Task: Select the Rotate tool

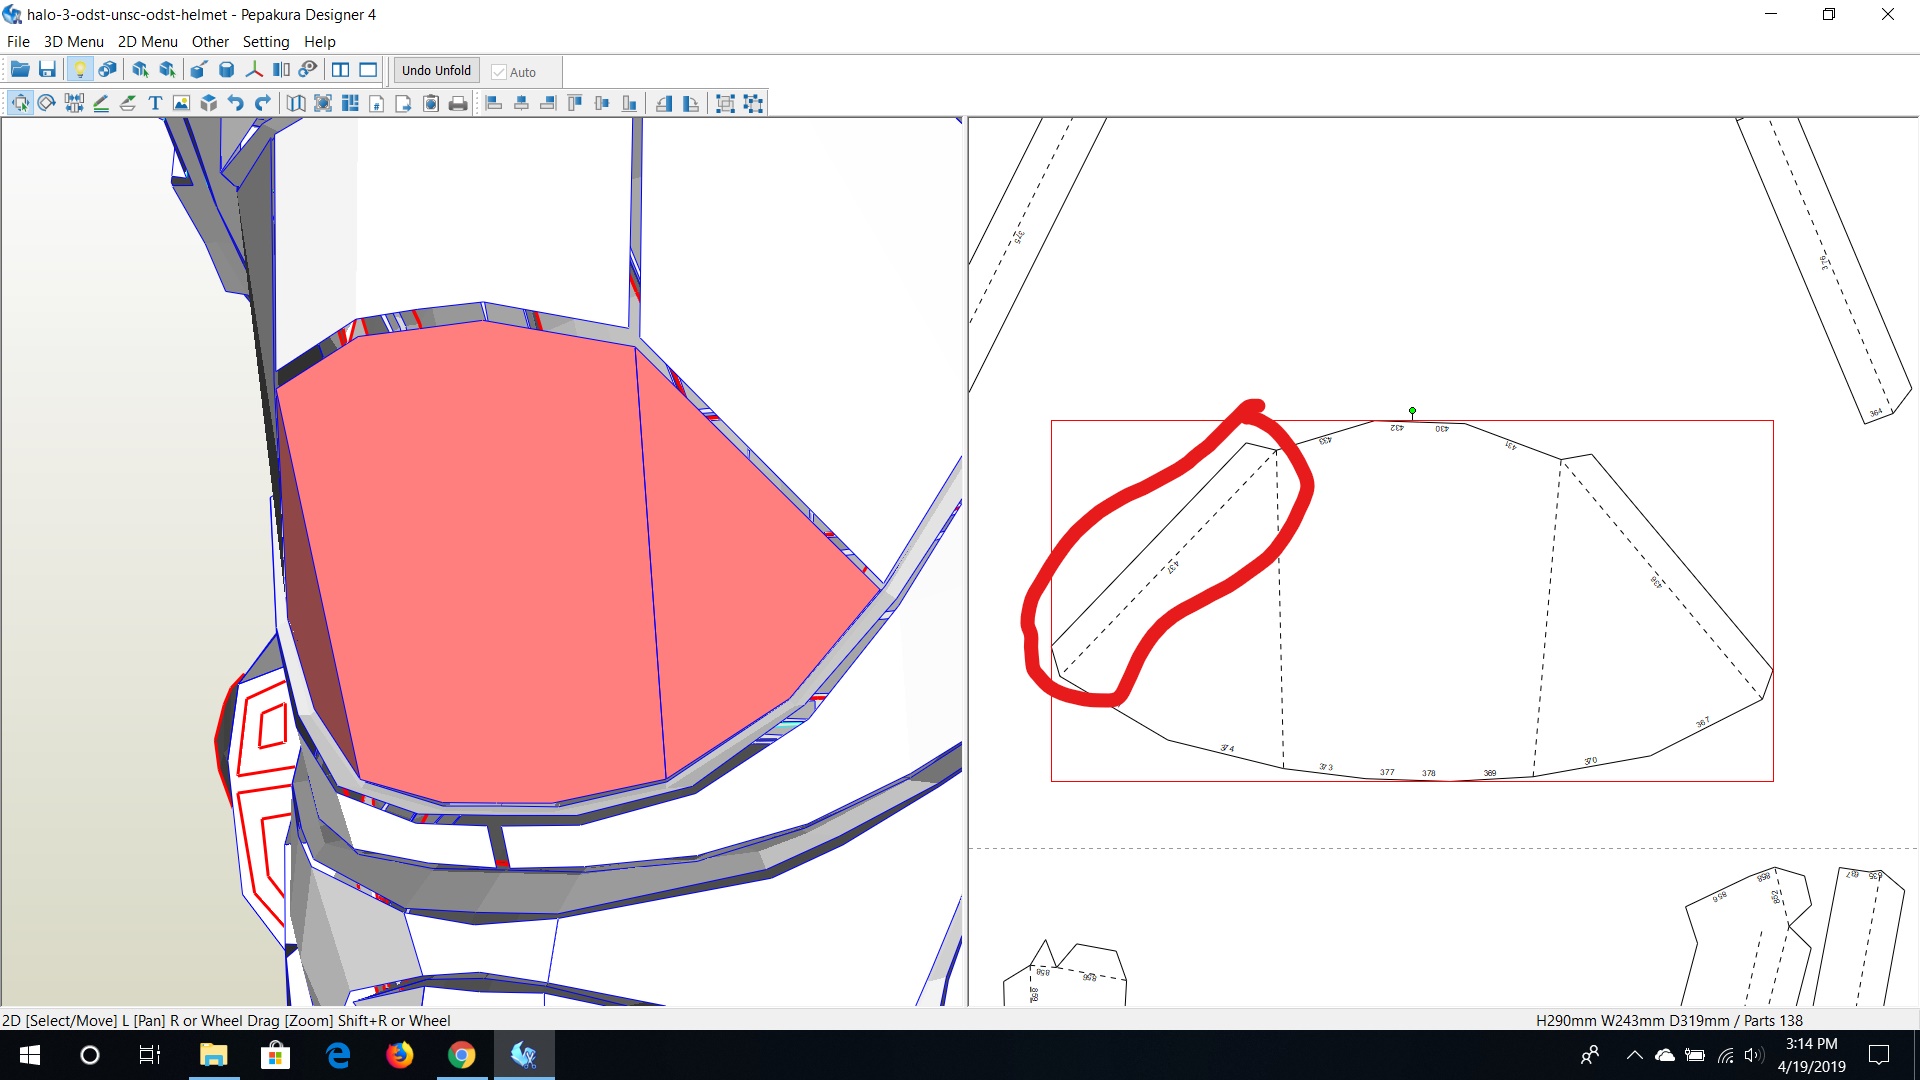Action: pos(47,103)
